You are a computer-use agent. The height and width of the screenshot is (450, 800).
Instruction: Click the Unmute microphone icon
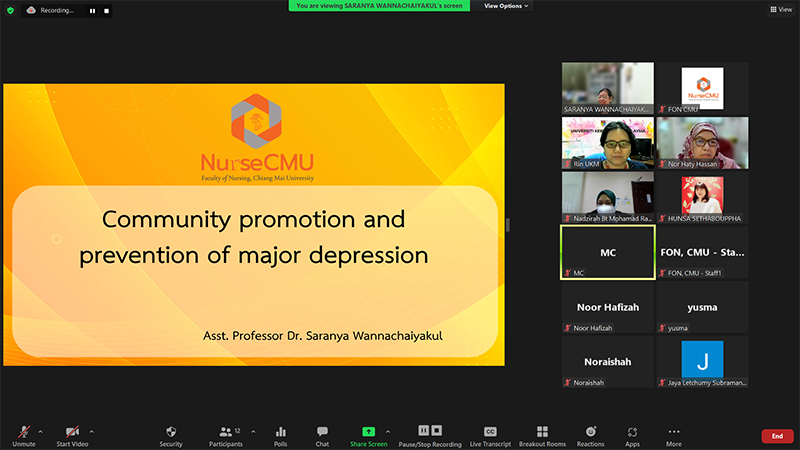click(x=23, y=432)
